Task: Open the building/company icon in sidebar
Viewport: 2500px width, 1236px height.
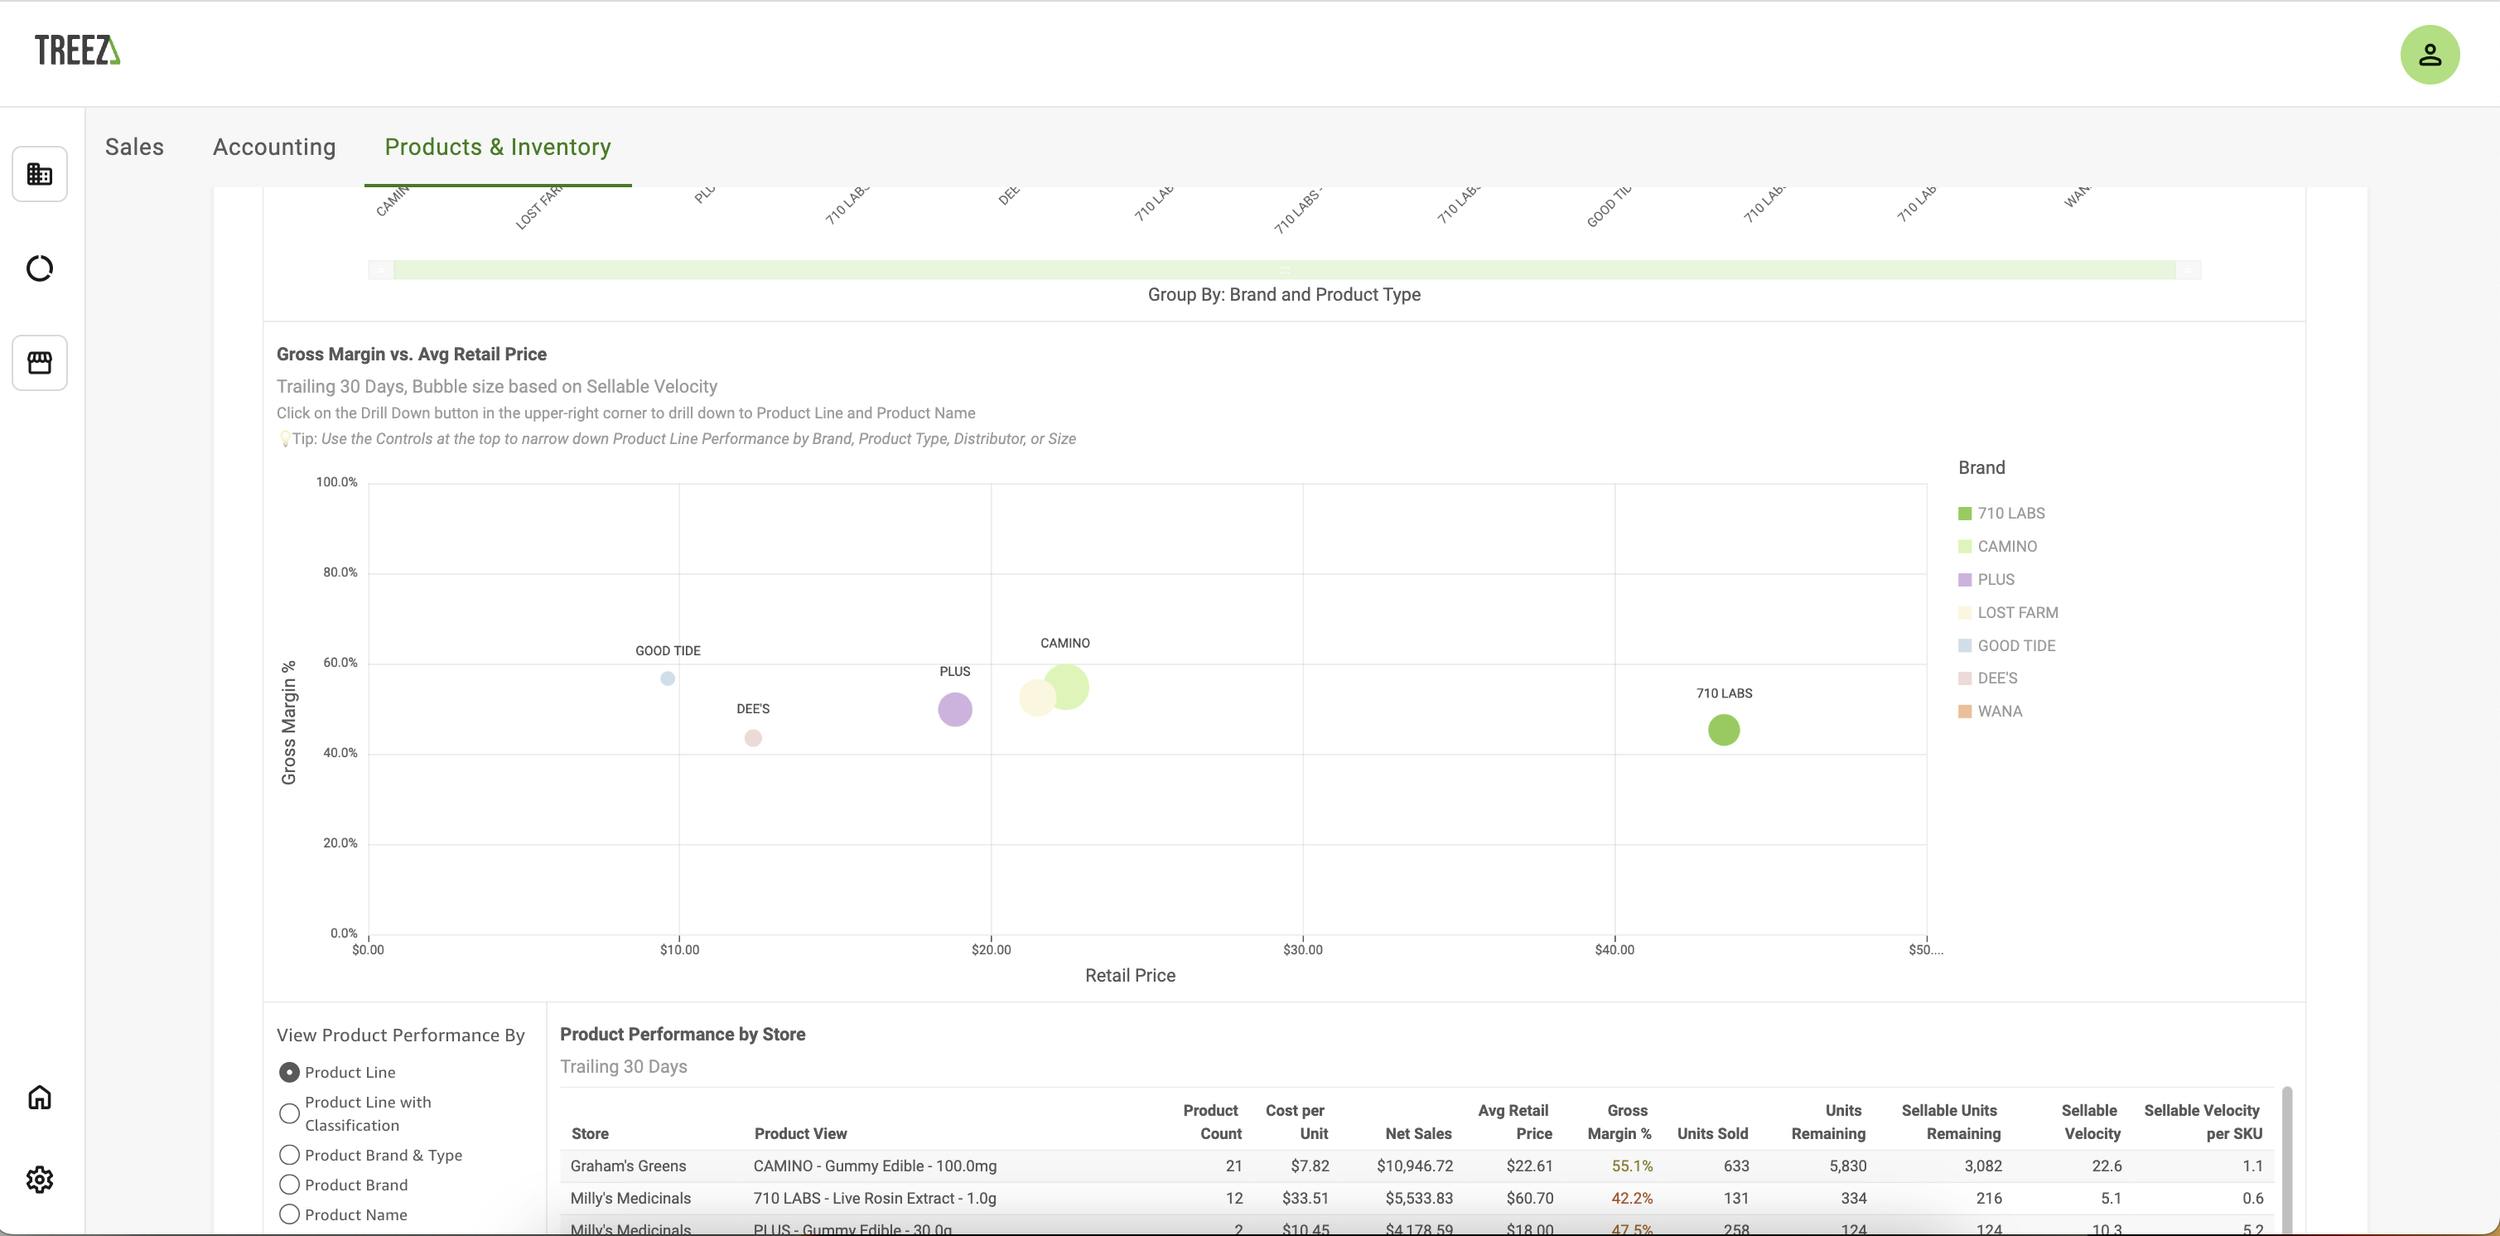Action: click(40, 174)
